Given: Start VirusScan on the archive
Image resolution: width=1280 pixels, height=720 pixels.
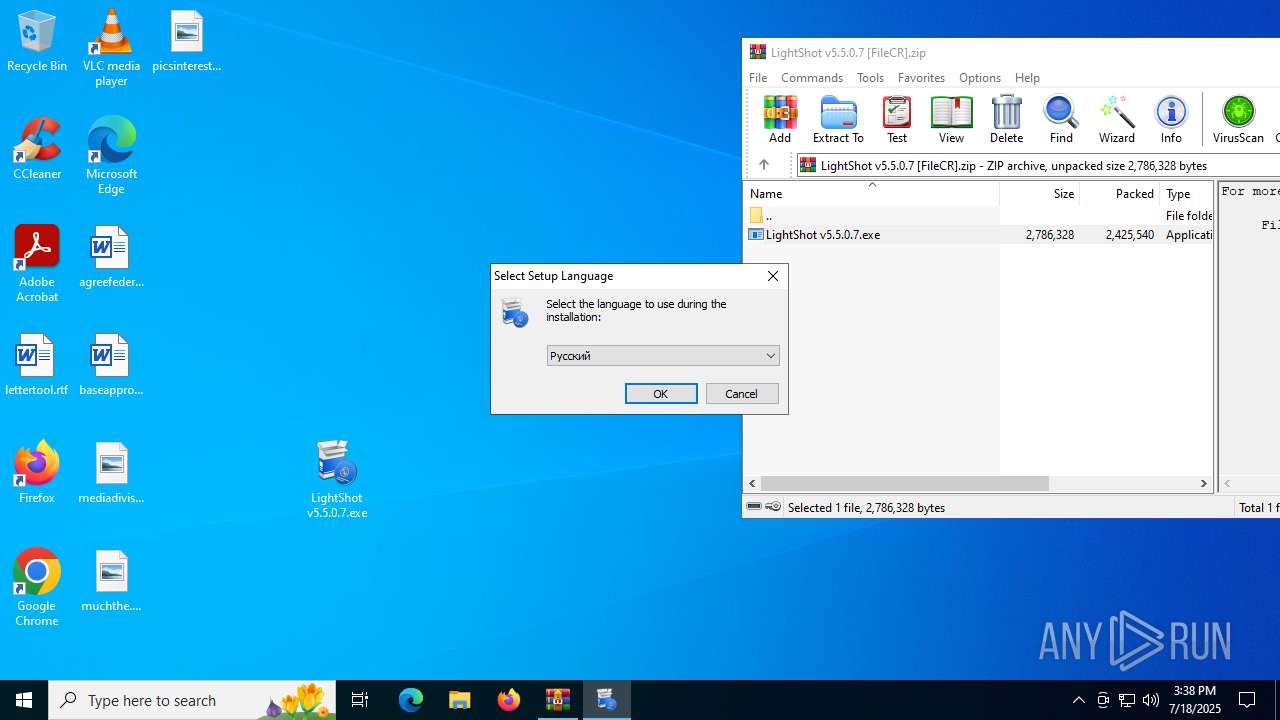Looking at the screenshot, I should 1238,119.
